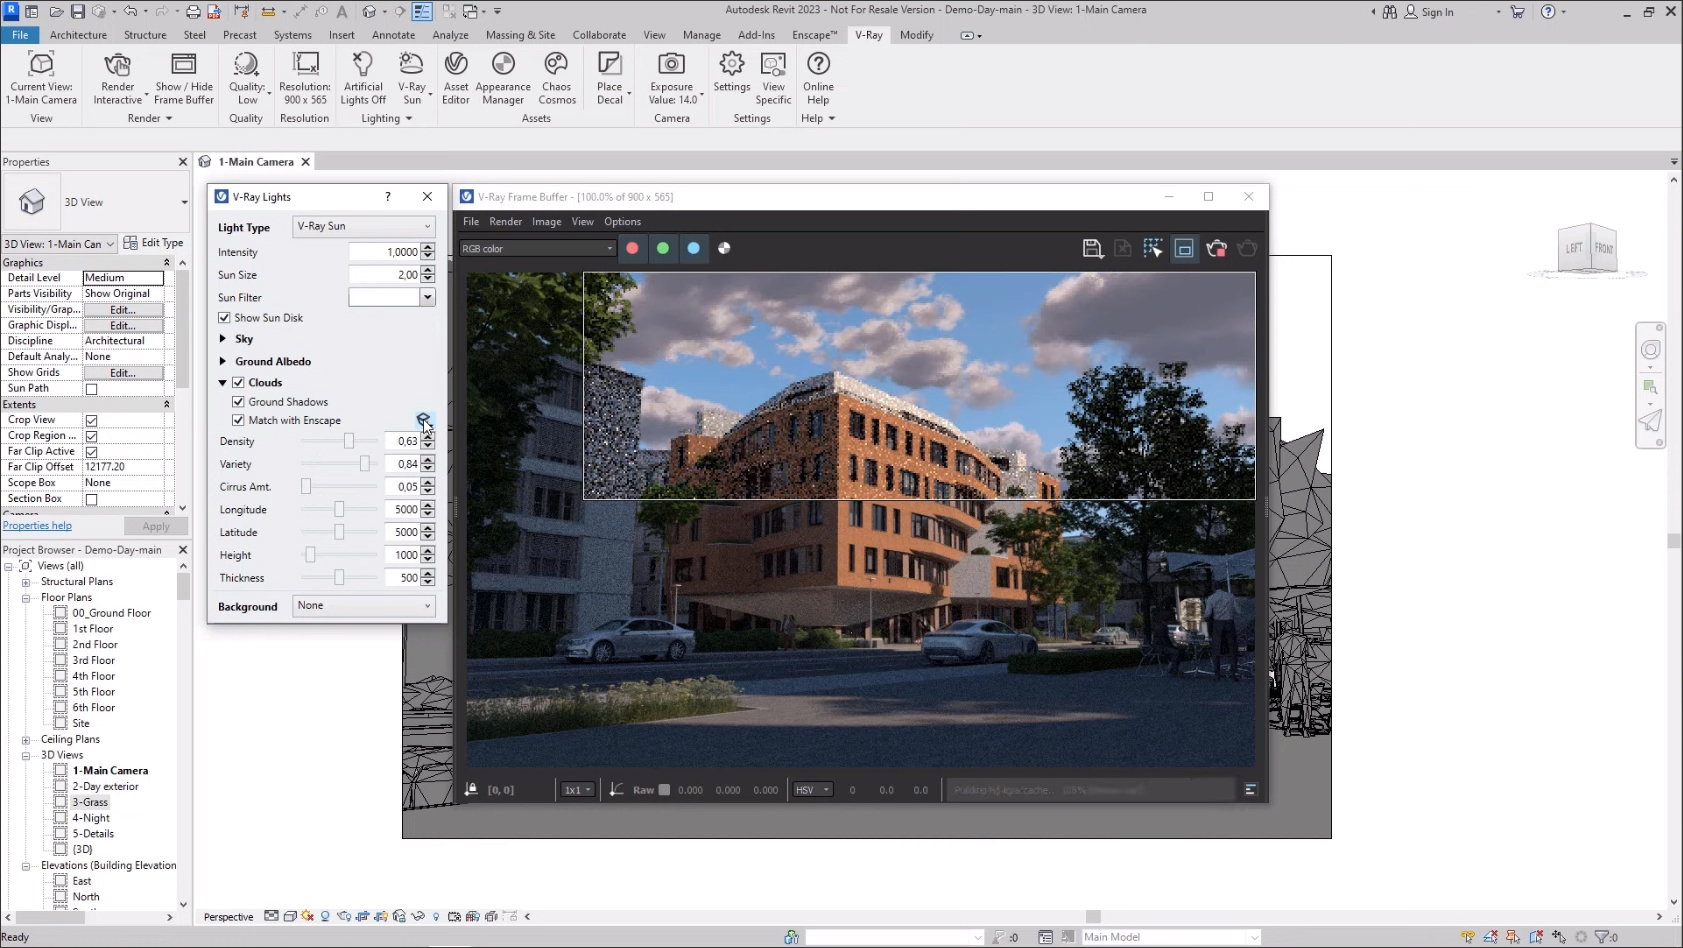This screenshot has height=948, width=1683.
Task: Toggle Far Clip Active checkbox
Action: [91, 452]
